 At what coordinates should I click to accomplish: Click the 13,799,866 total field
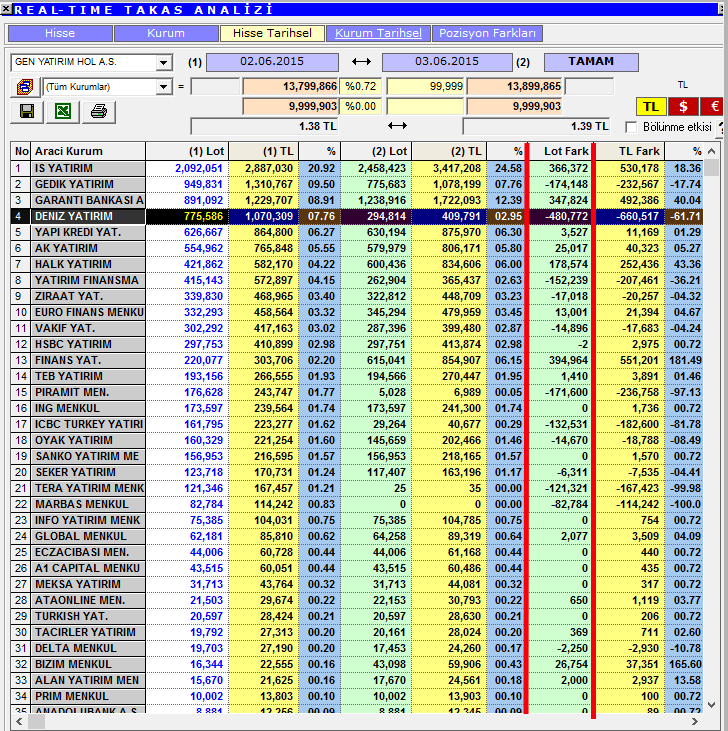289,87
